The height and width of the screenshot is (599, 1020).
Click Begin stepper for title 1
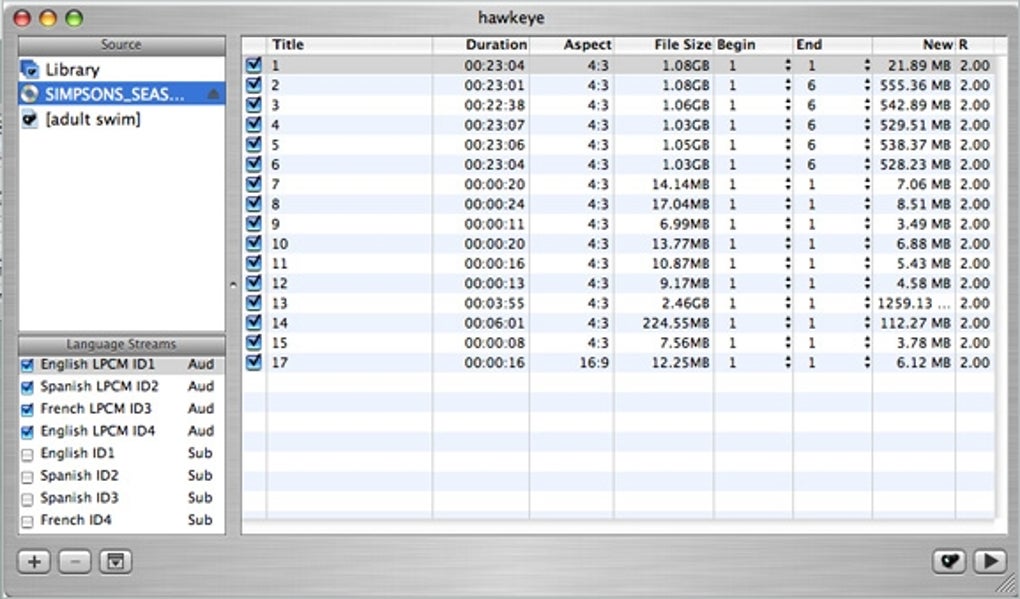[x=788, y=65]
